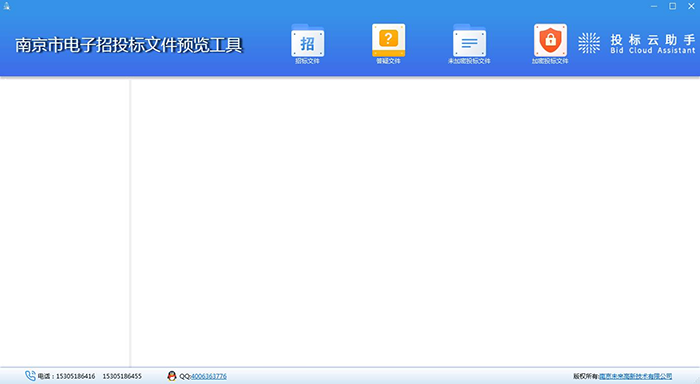The height and width of the screenshot is (384, 700).
Task: Click the QQ penguin icon
Action: 172,376
